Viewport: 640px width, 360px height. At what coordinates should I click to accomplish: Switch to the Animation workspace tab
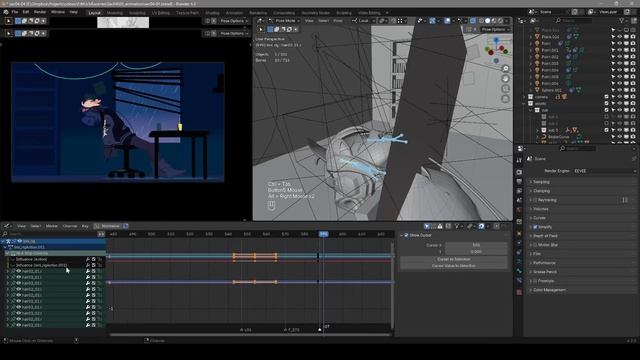pos(234,13)
